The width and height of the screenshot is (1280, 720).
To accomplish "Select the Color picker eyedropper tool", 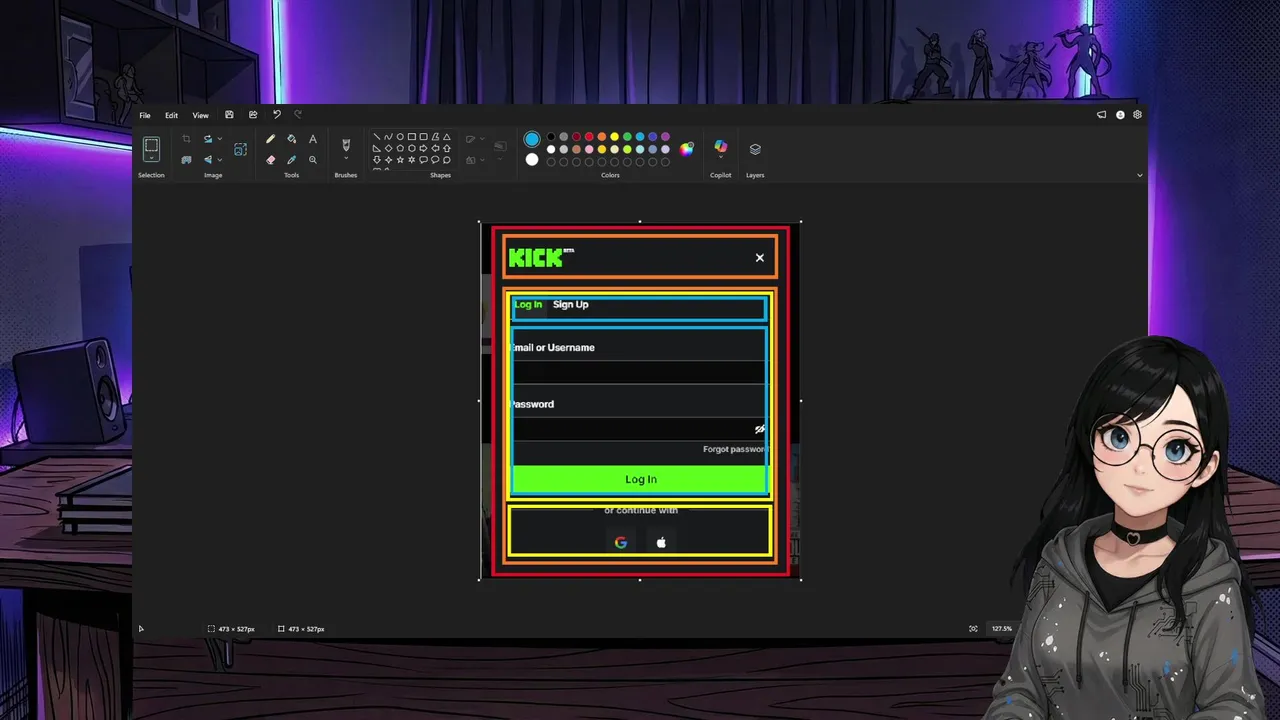I will click(291, 159).
